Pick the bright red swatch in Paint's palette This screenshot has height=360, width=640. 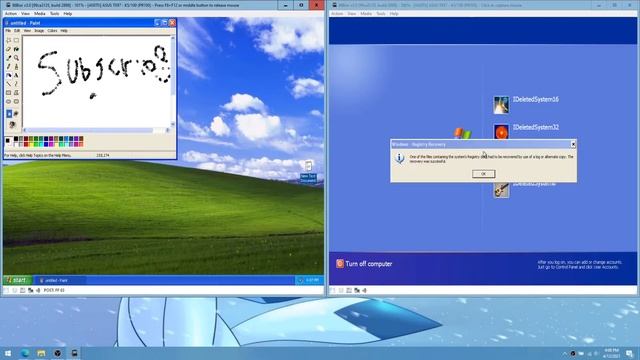26,144
